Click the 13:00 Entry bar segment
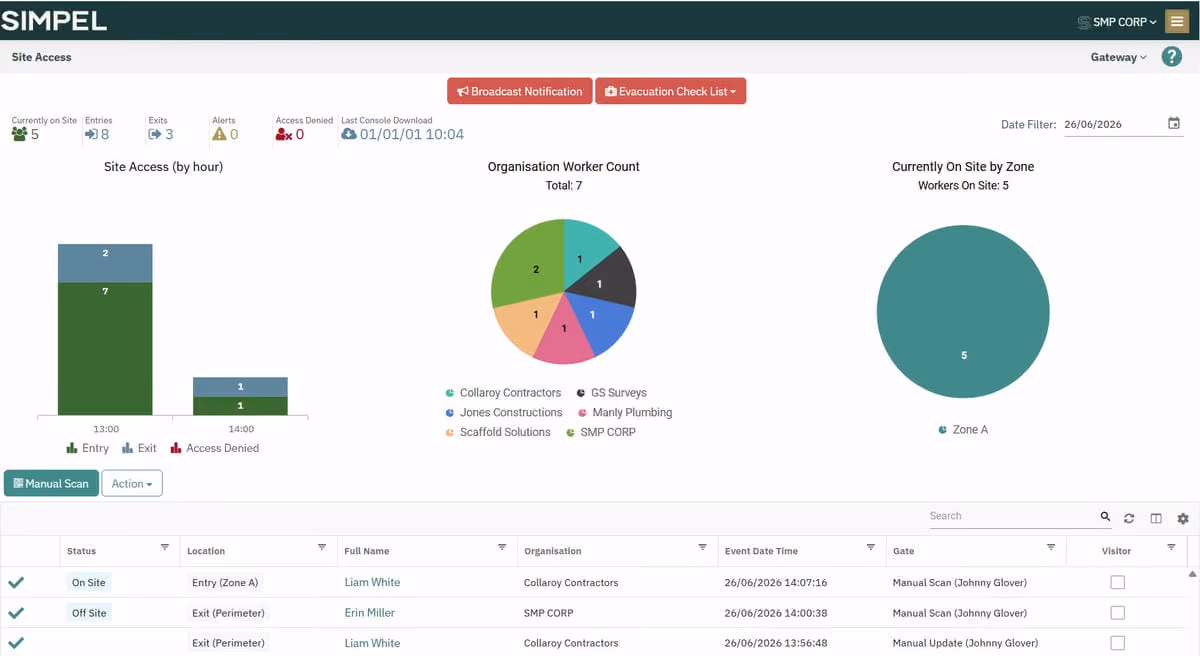 pos(105,348)
